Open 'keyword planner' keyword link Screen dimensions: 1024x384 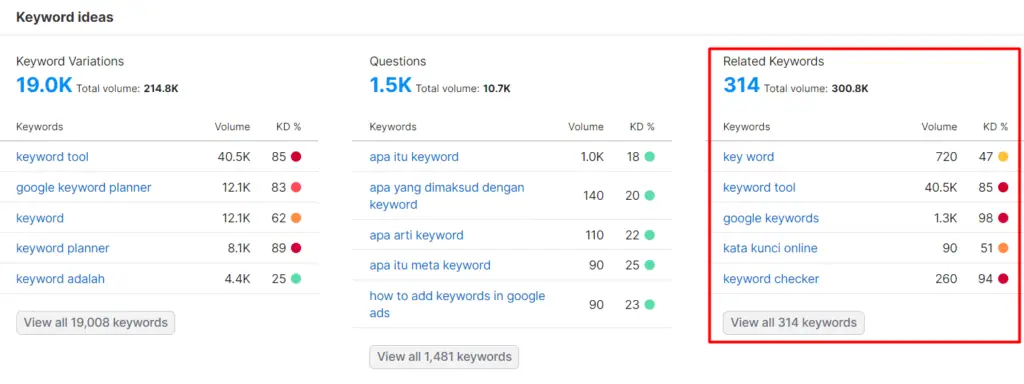pyautogui.click(x=63, y=248)
